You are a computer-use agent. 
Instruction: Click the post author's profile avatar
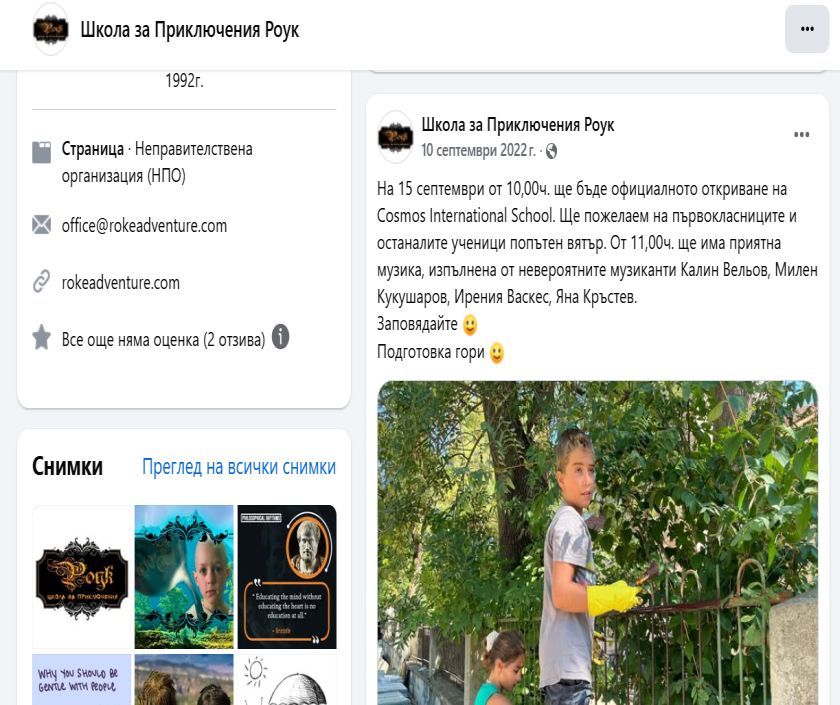pyautogui.click(x=395, y=137)
